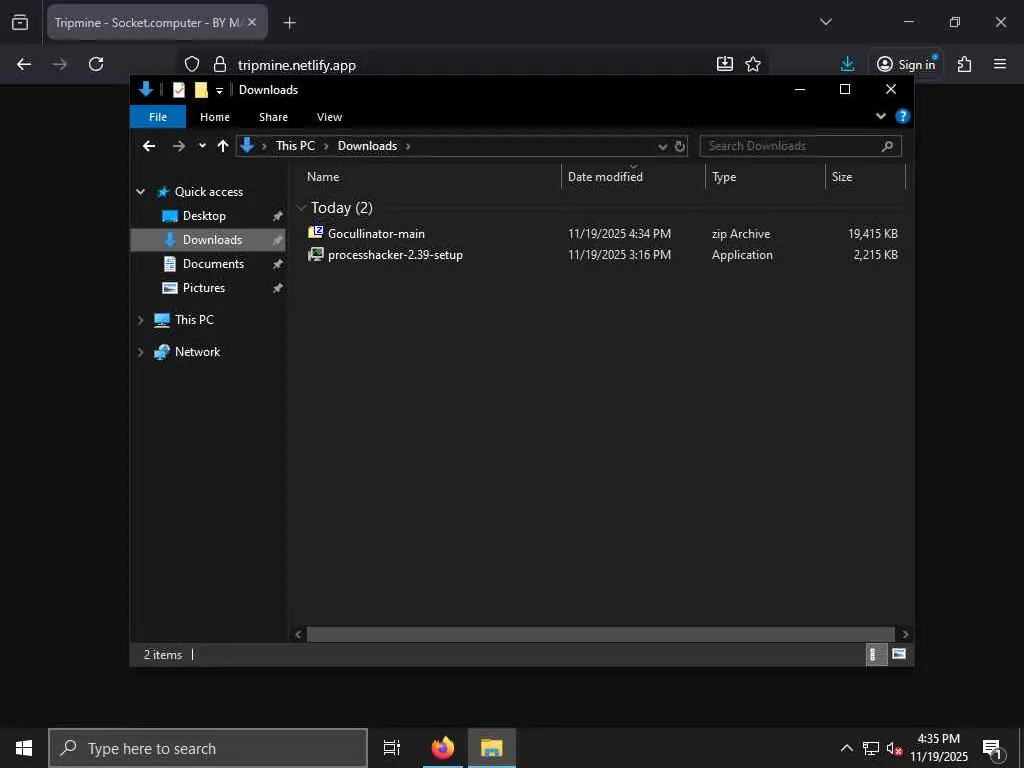
Task: Go back in the Firefox browser
Action: click(24, 64)
